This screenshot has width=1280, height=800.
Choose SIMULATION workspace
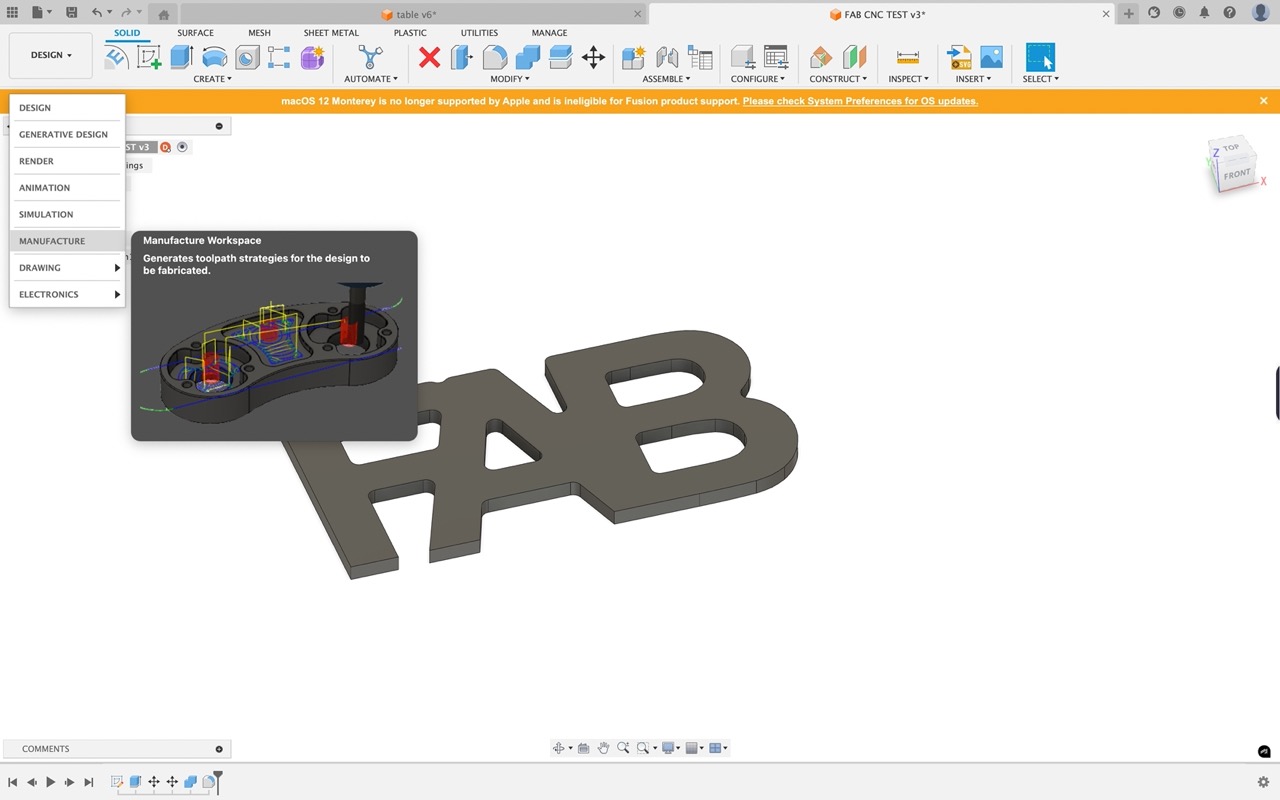pyautogui.click(x=67, y=214)
